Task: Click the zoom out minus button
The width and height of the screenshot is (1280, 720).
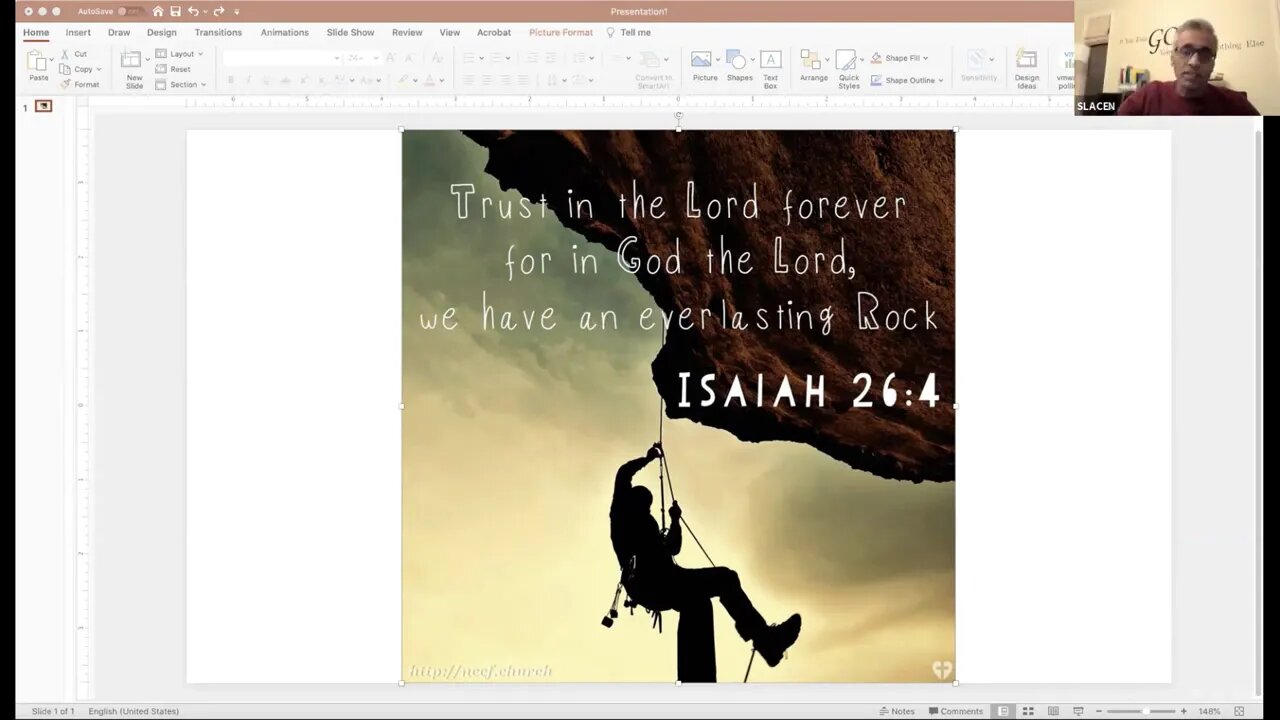Action: [1099, 711]
